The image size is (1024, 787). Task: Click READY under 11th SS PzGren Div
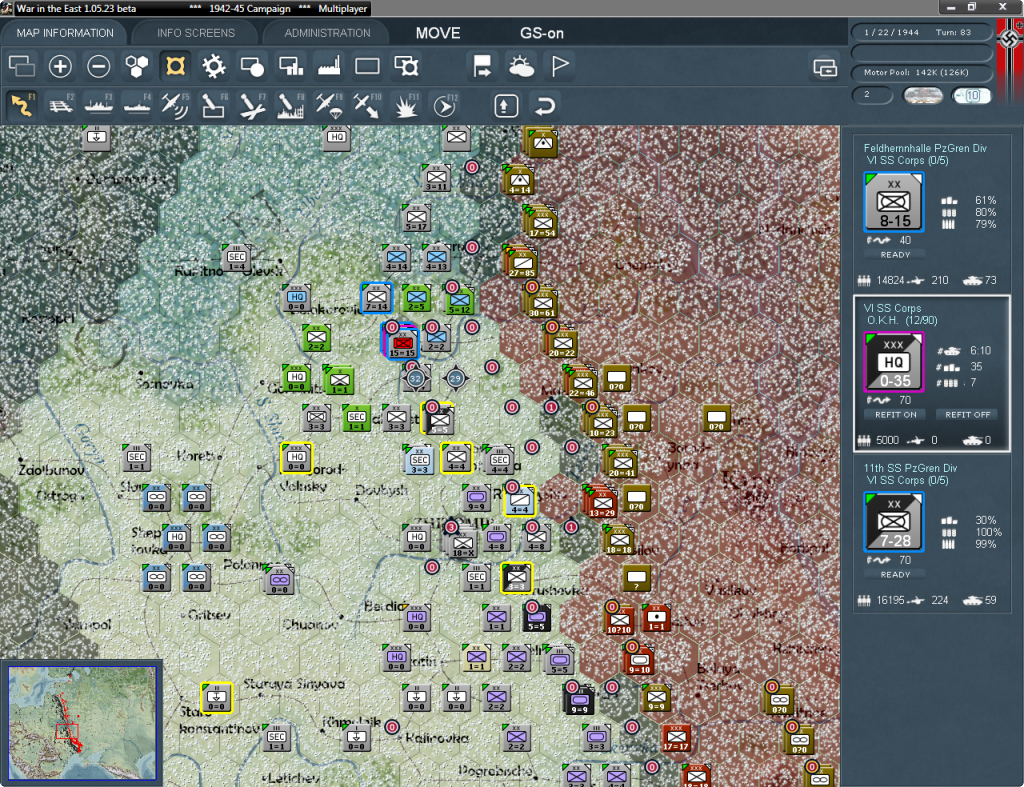(895, 575)
